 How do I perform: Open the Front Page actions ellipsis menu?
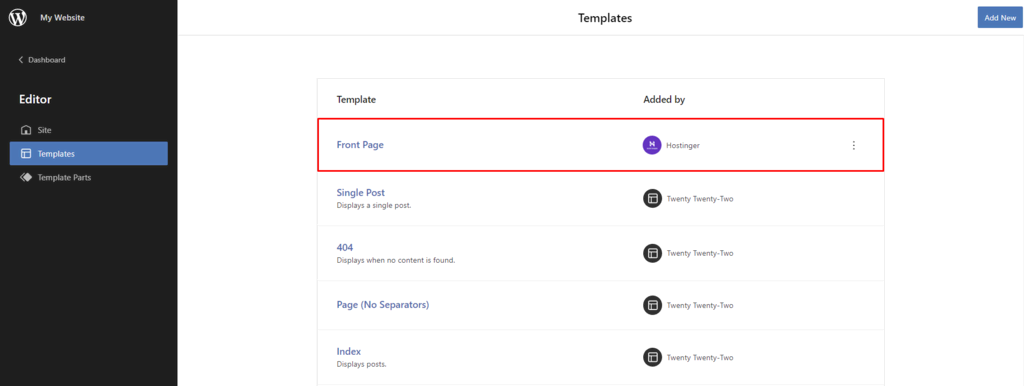click(853, 145)
